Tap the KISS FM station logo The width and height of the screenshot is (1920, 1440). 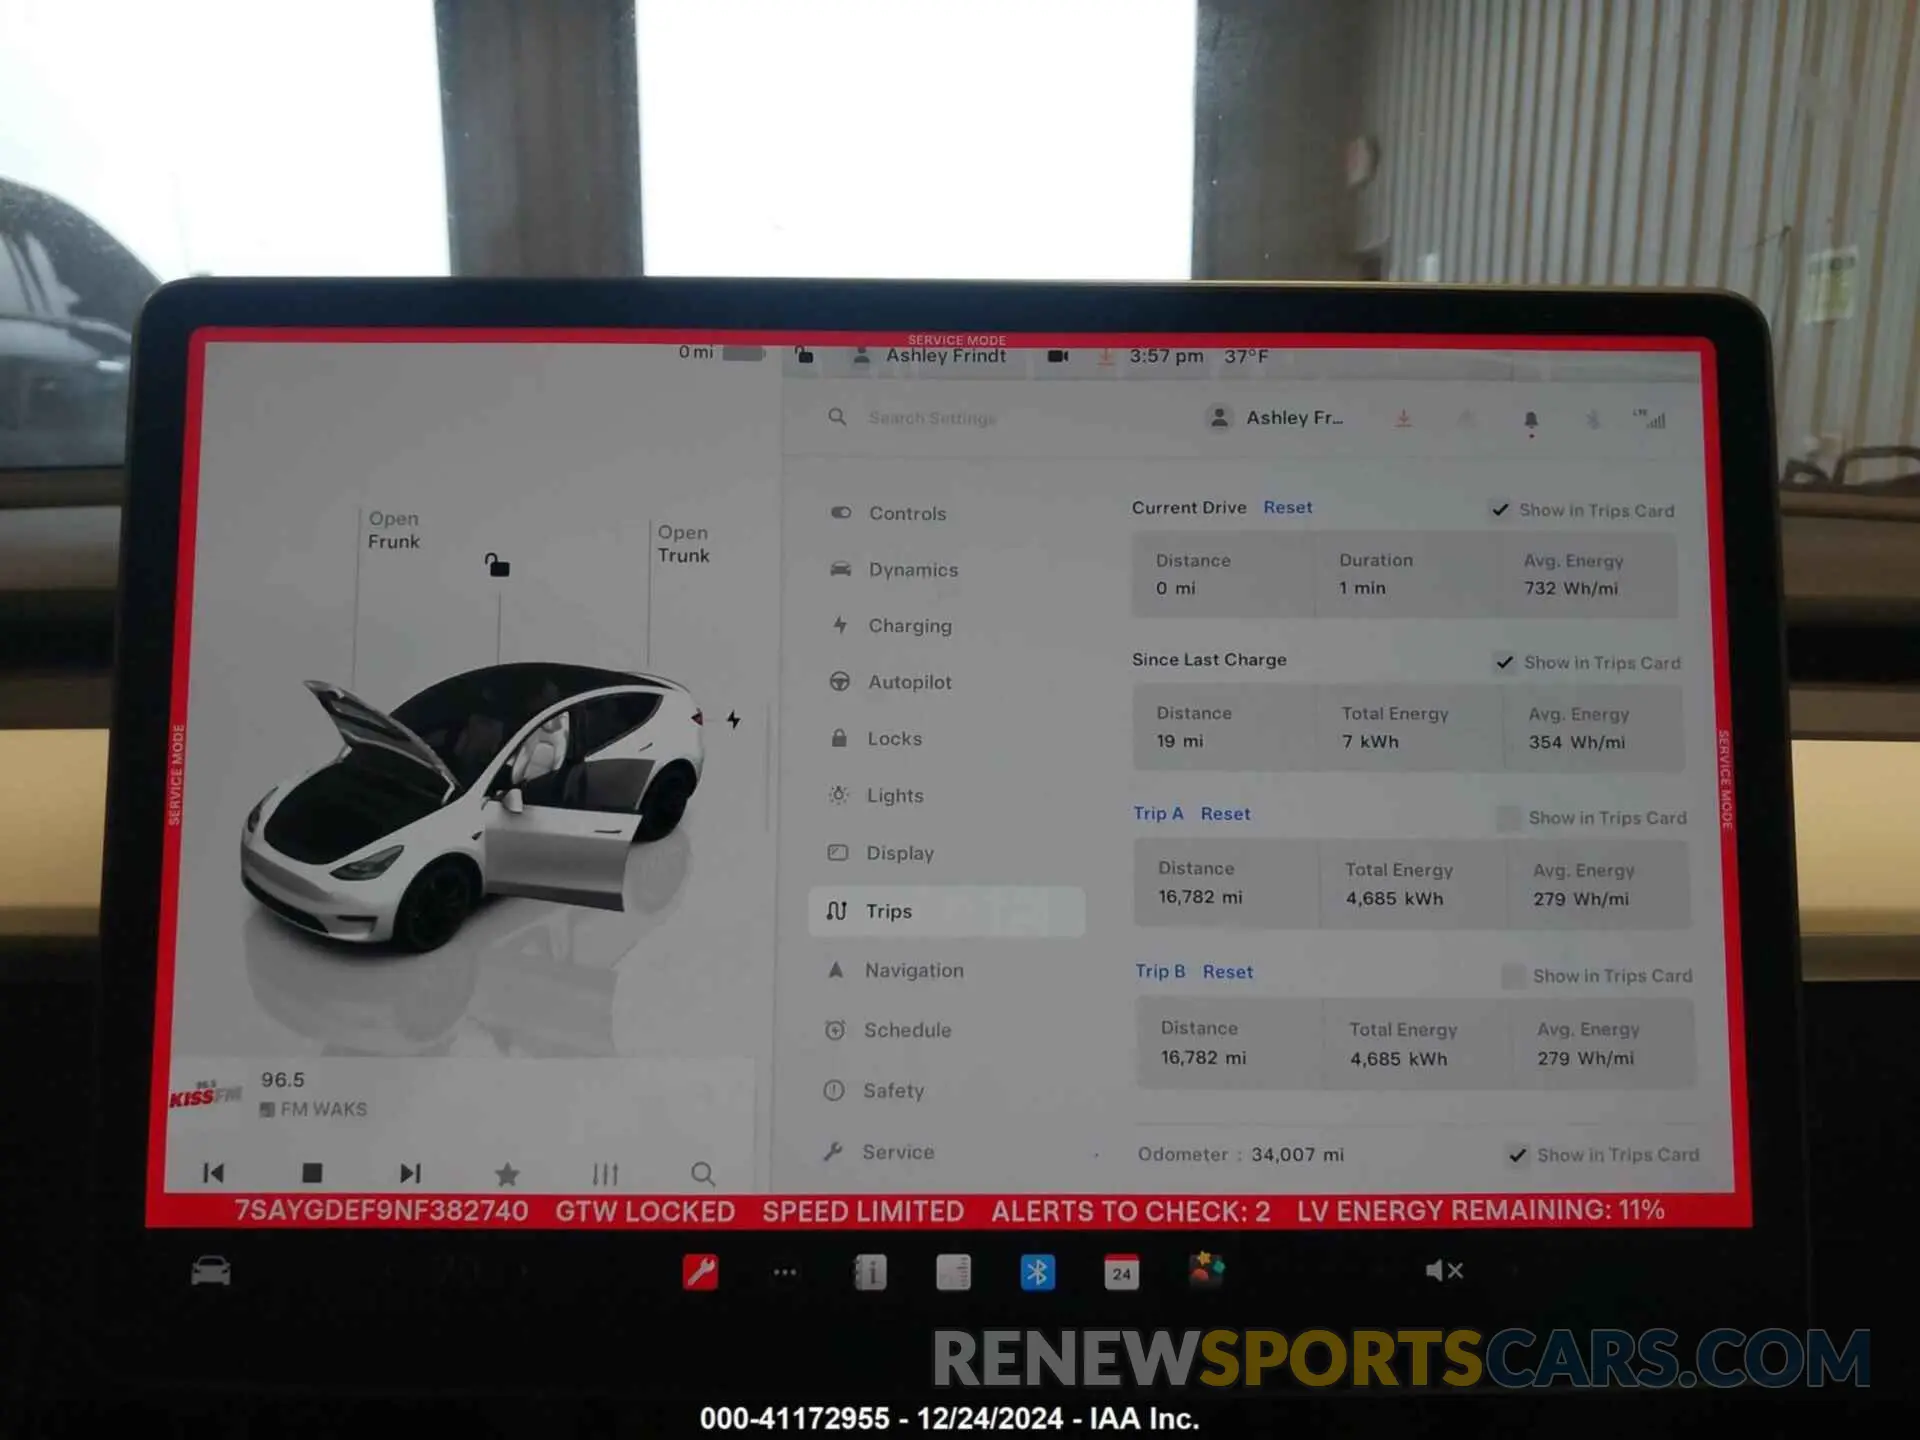[x=205, y=1094]
